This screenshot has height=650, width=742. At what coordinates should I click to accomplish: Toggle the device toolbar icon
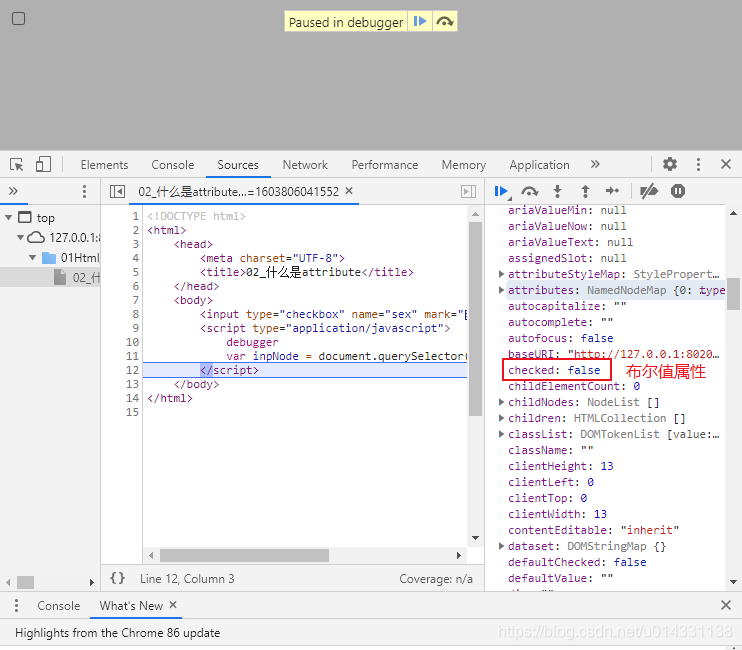click(x=43, y=165)
